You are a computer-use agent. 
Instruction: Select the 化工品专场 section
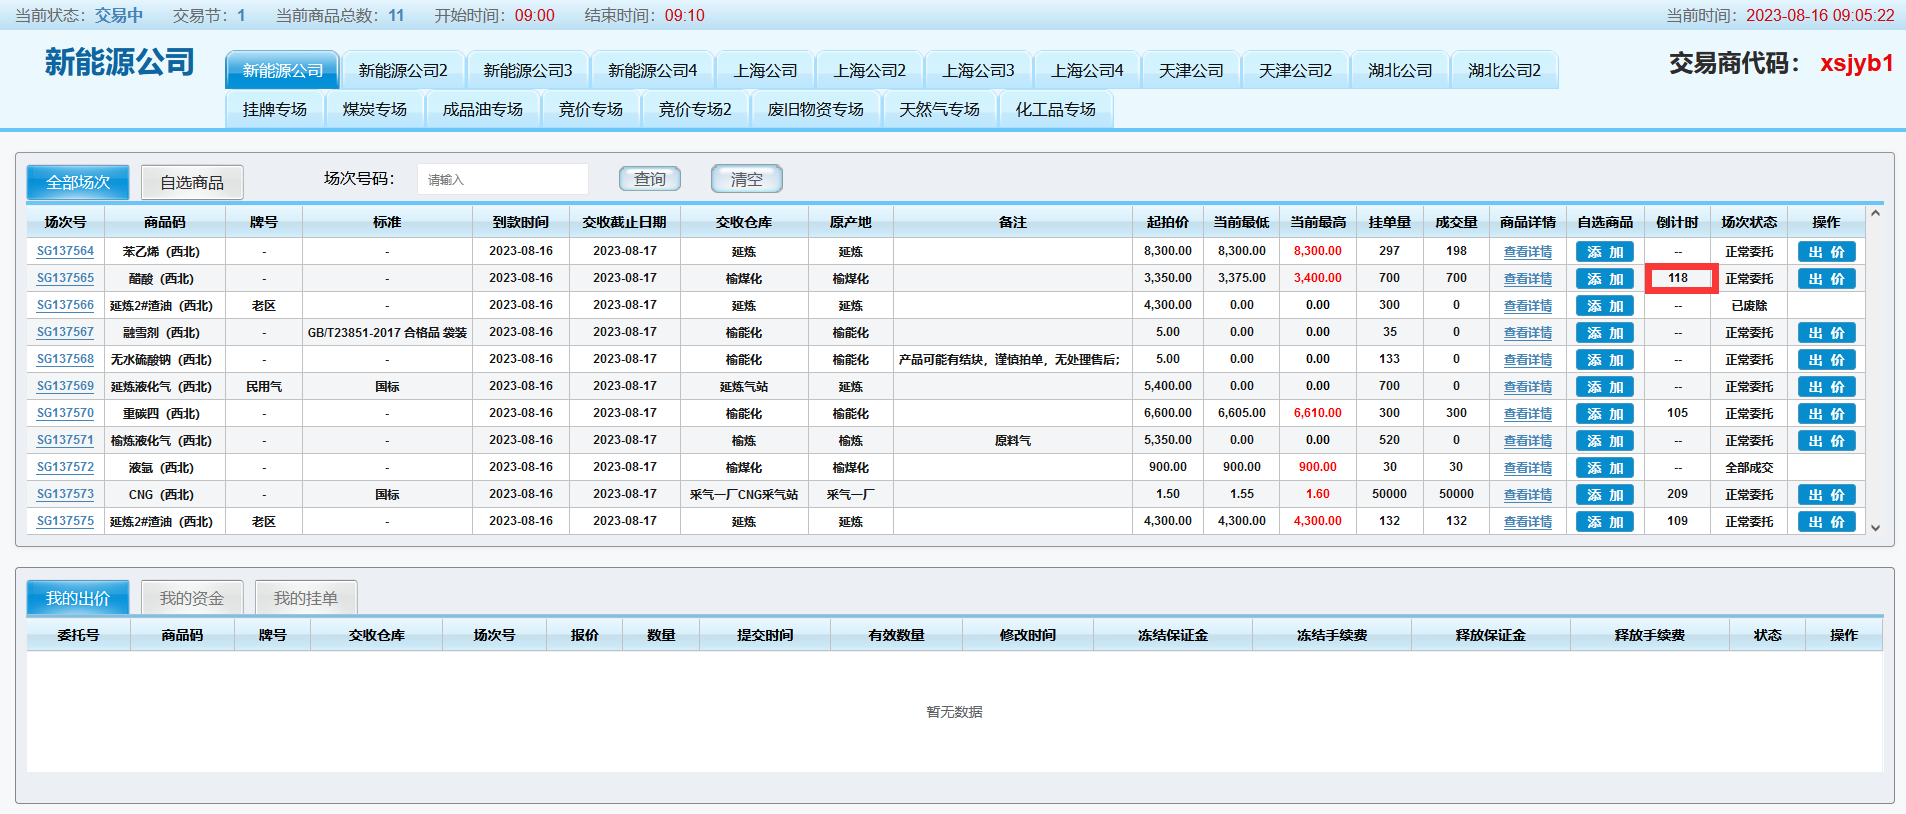pos(1056,109)
